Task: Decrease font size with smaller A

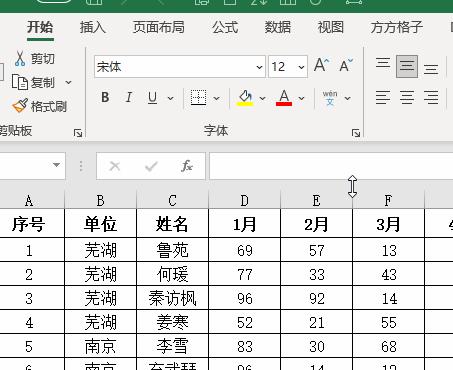Action: tap(346, 65)
